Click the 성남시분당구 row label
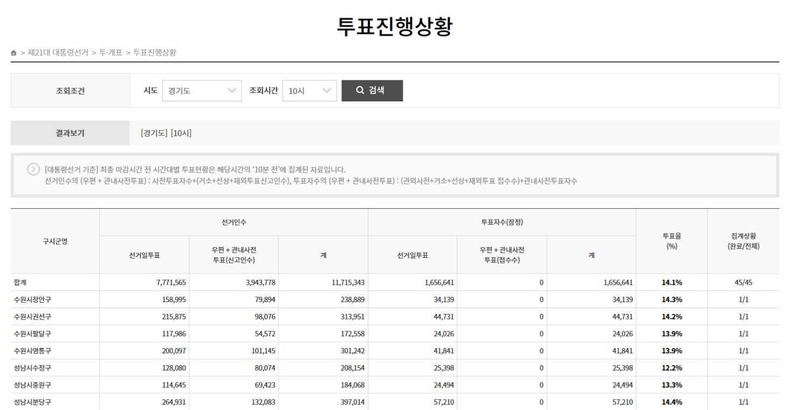 click(32, 402)
